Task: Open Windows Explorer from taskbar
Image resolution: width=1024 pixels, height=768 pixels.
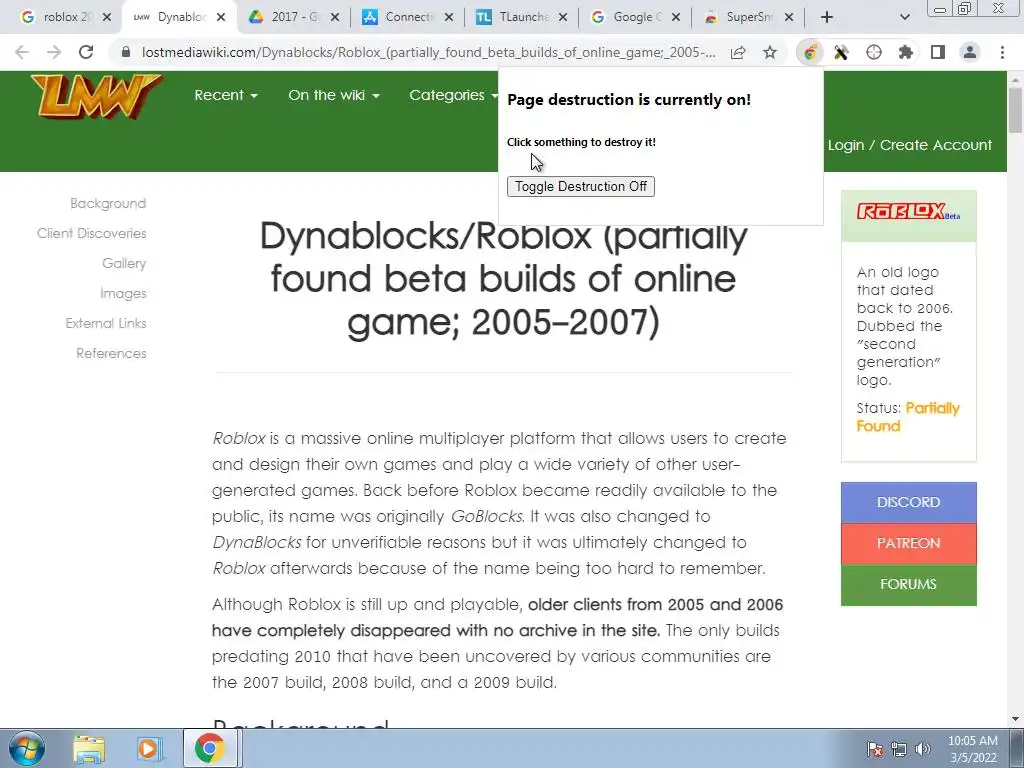Action: [x=89, y=749]
